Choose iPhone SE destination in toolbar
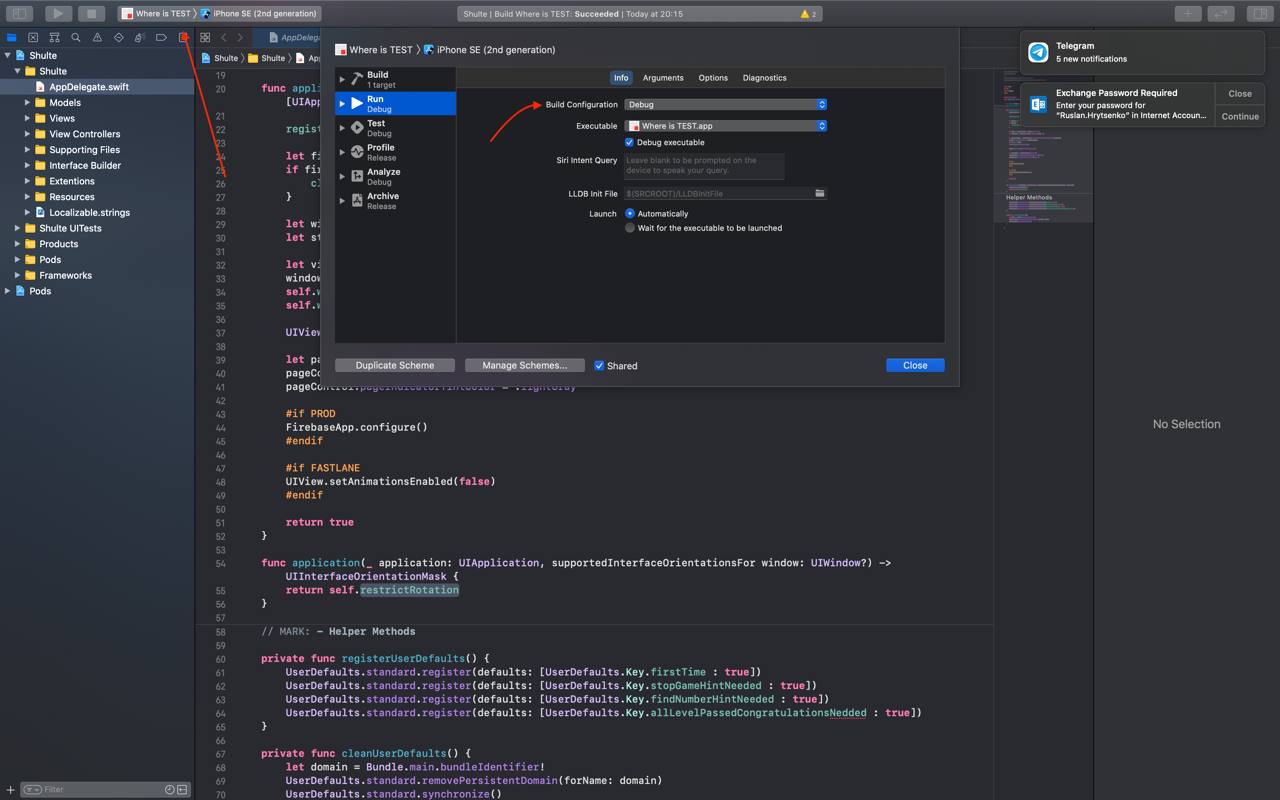Viewport: 1280px width, 800px height. tap(258, 14)
